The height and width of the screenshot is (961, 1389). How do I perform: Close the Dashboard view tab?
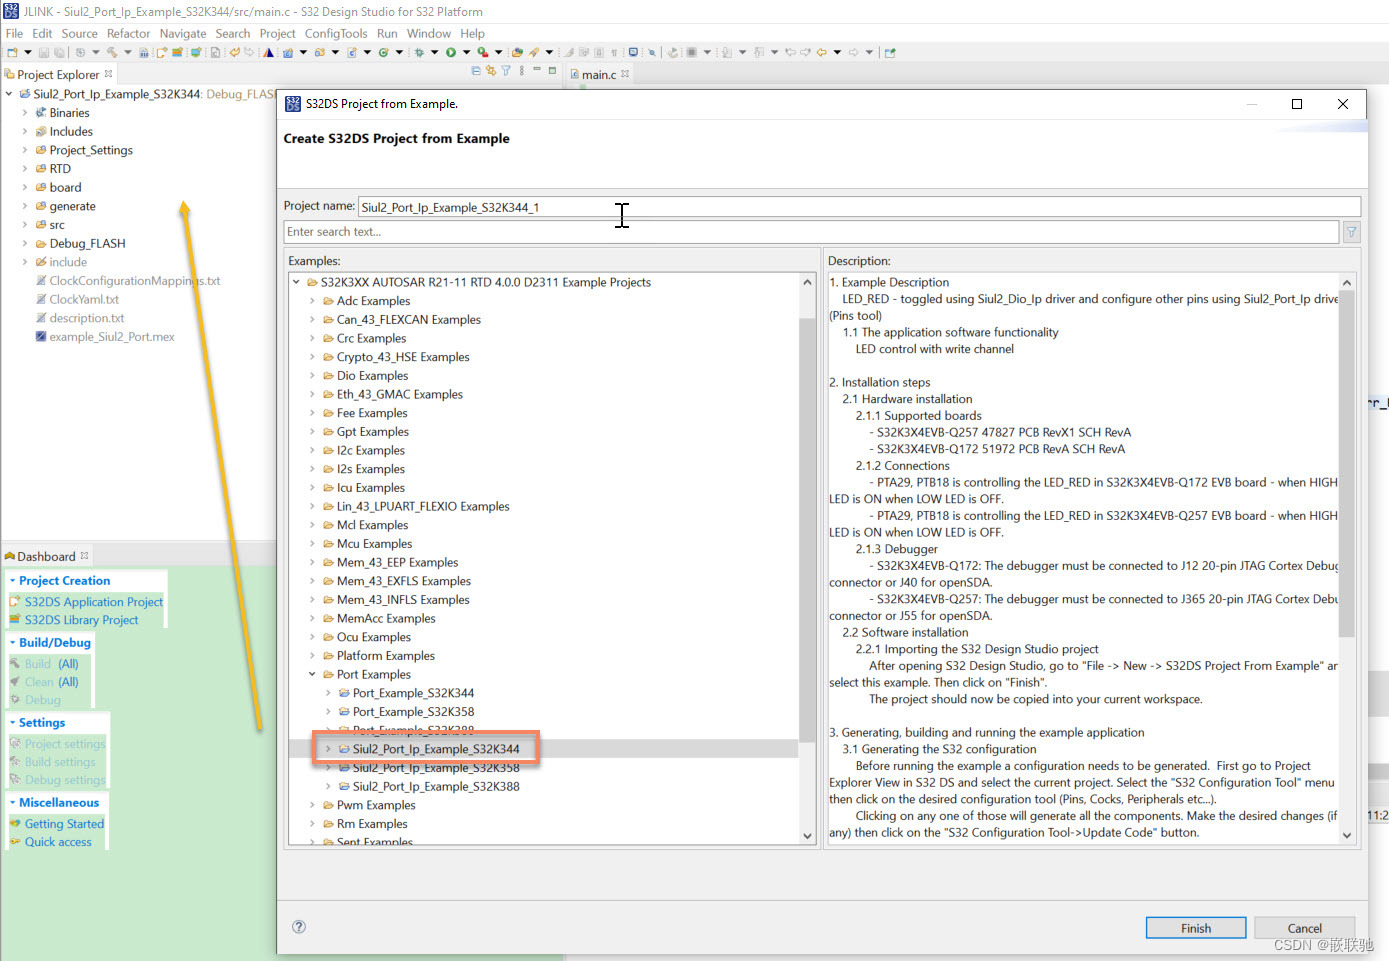click(84, 556)
